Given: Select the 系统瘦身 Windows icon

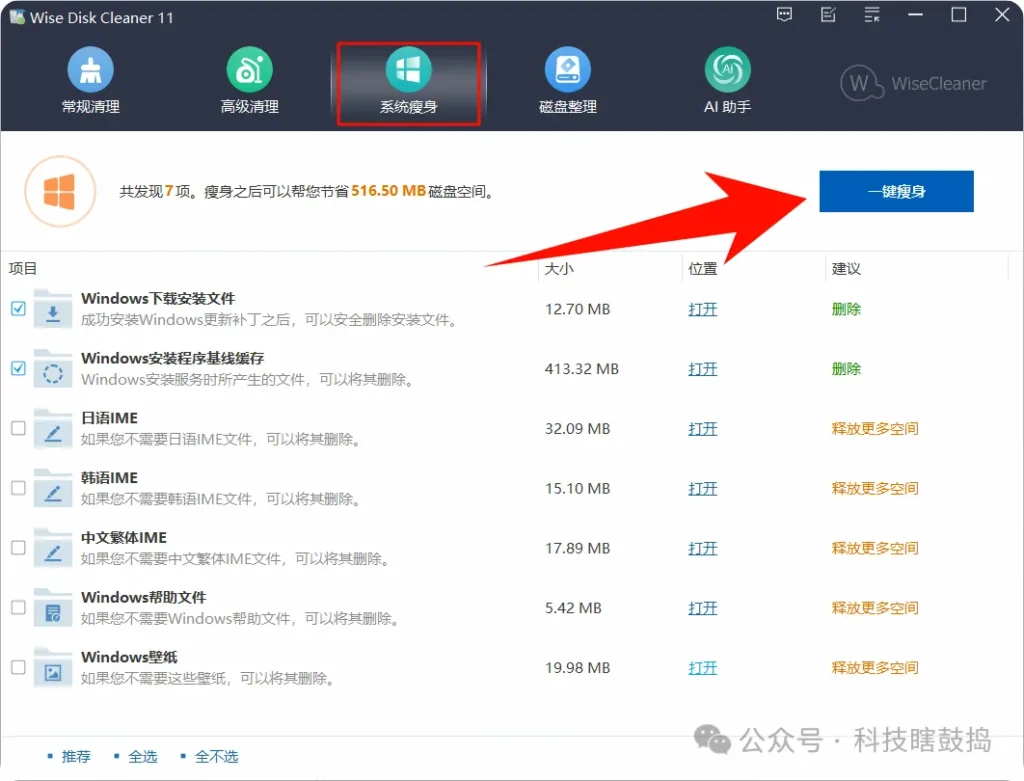Looking at the screenshot, I should tap(408, 70).
